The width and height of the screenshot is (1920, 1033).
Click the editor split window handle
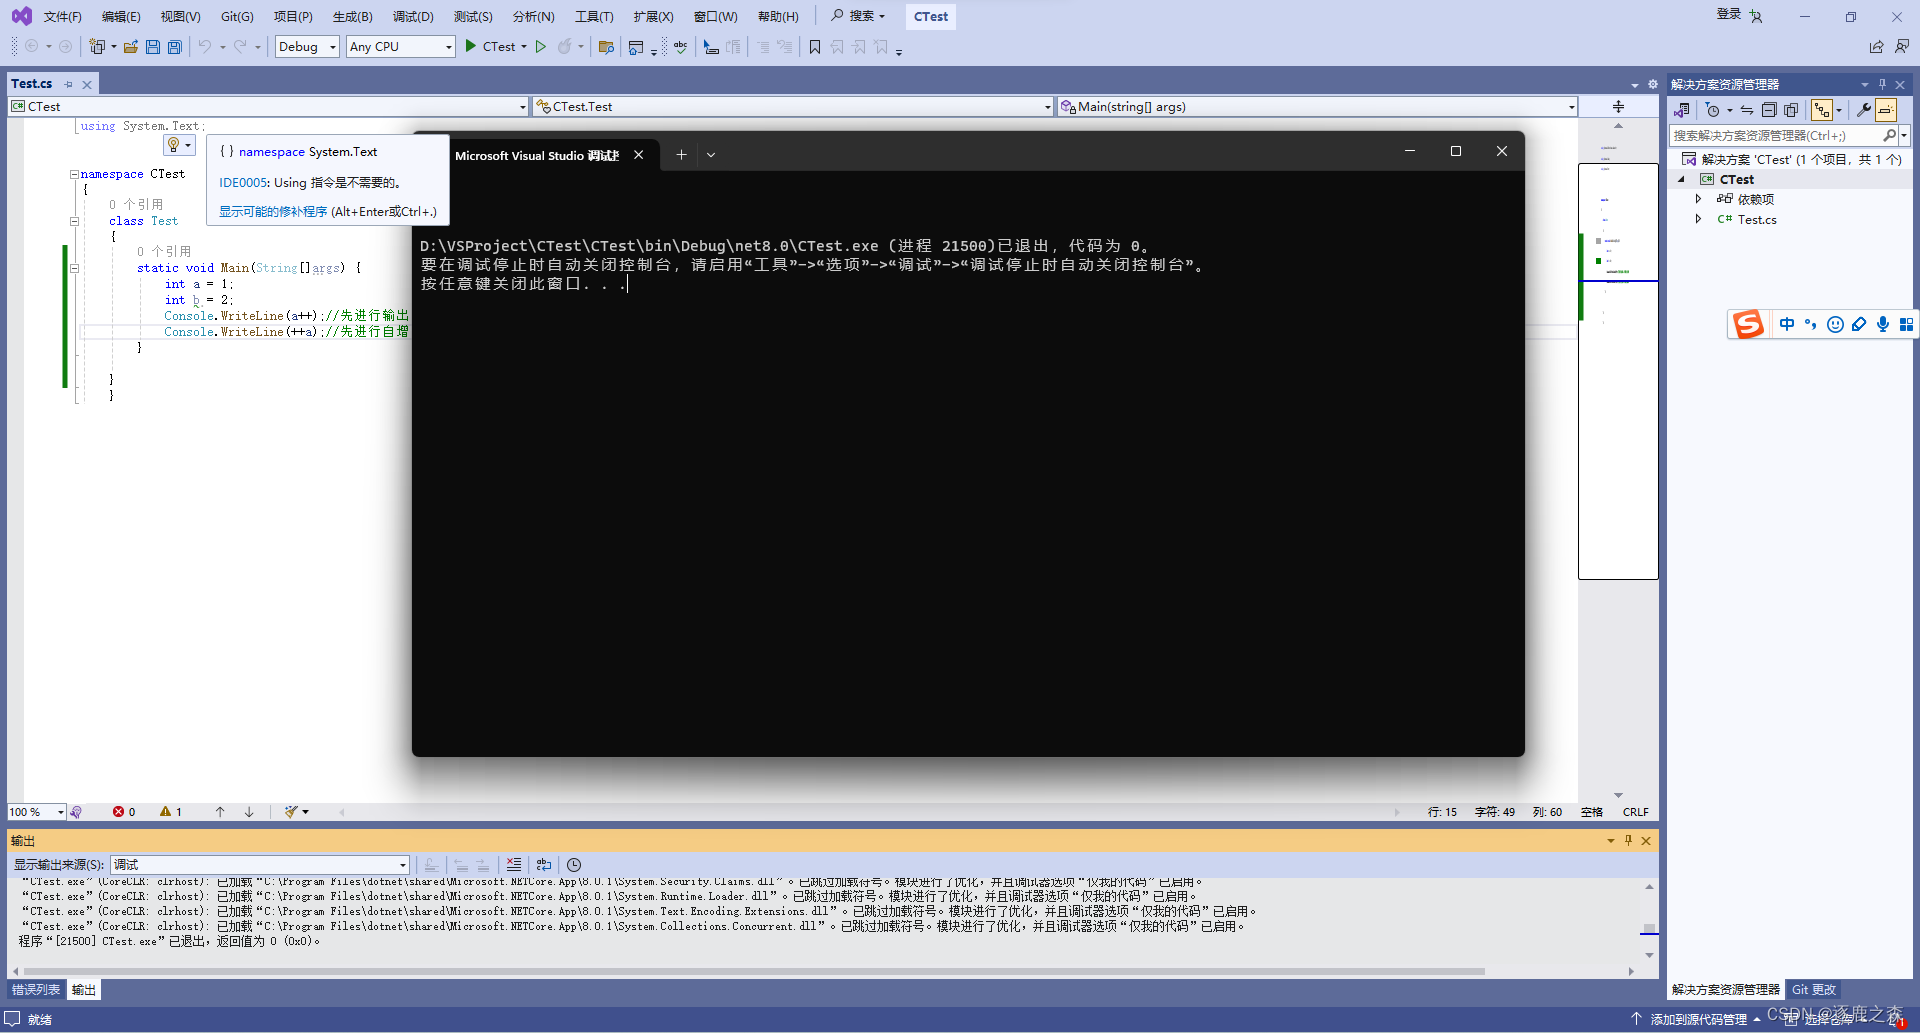(x=1618, y=107)
